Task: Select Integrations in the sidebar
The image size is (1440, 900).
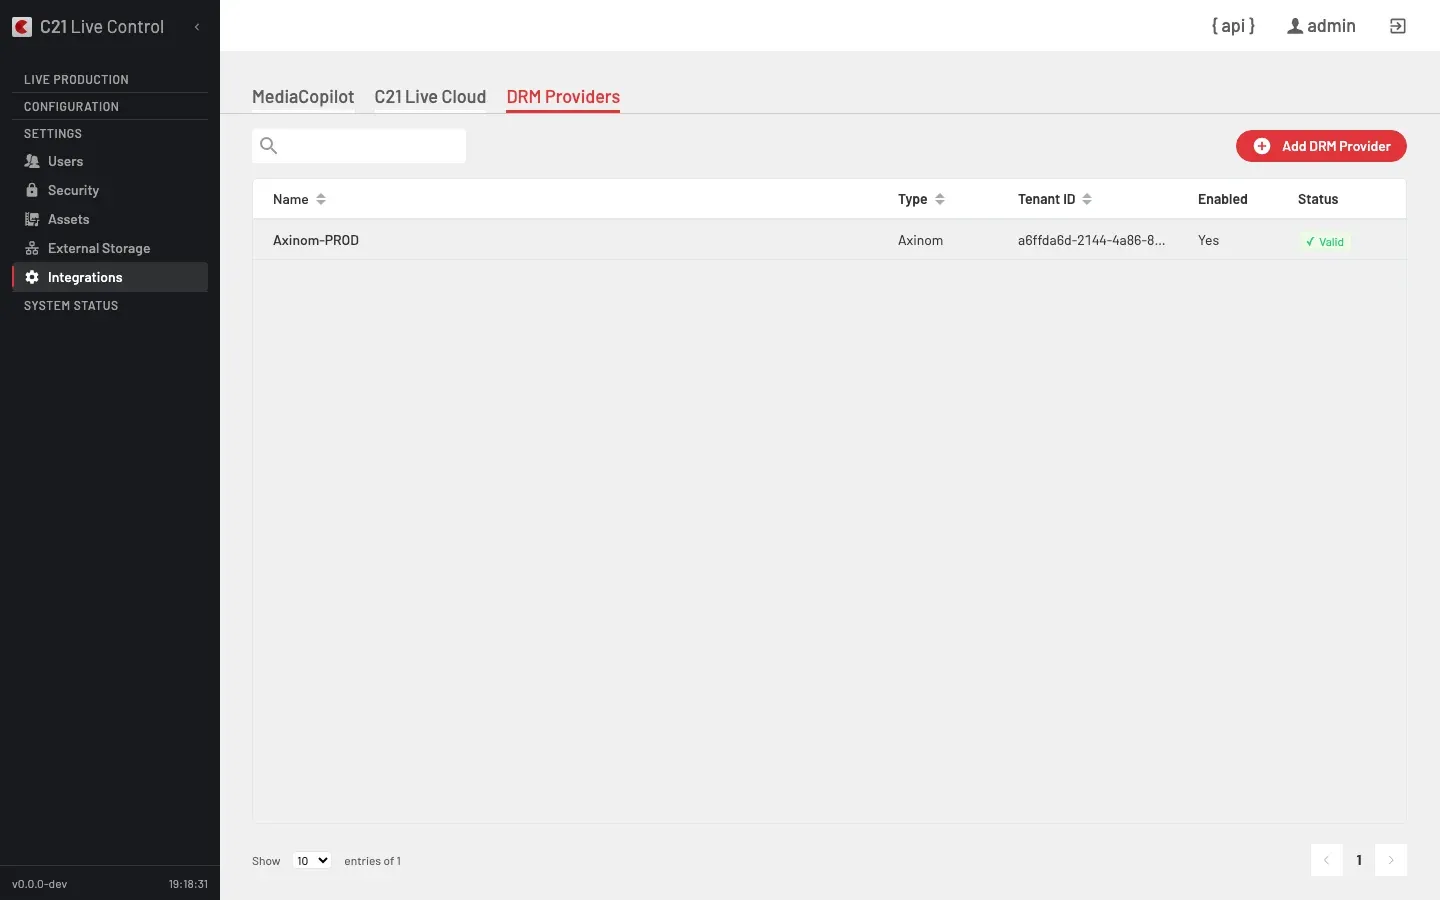Action: [x=110, y=277]
